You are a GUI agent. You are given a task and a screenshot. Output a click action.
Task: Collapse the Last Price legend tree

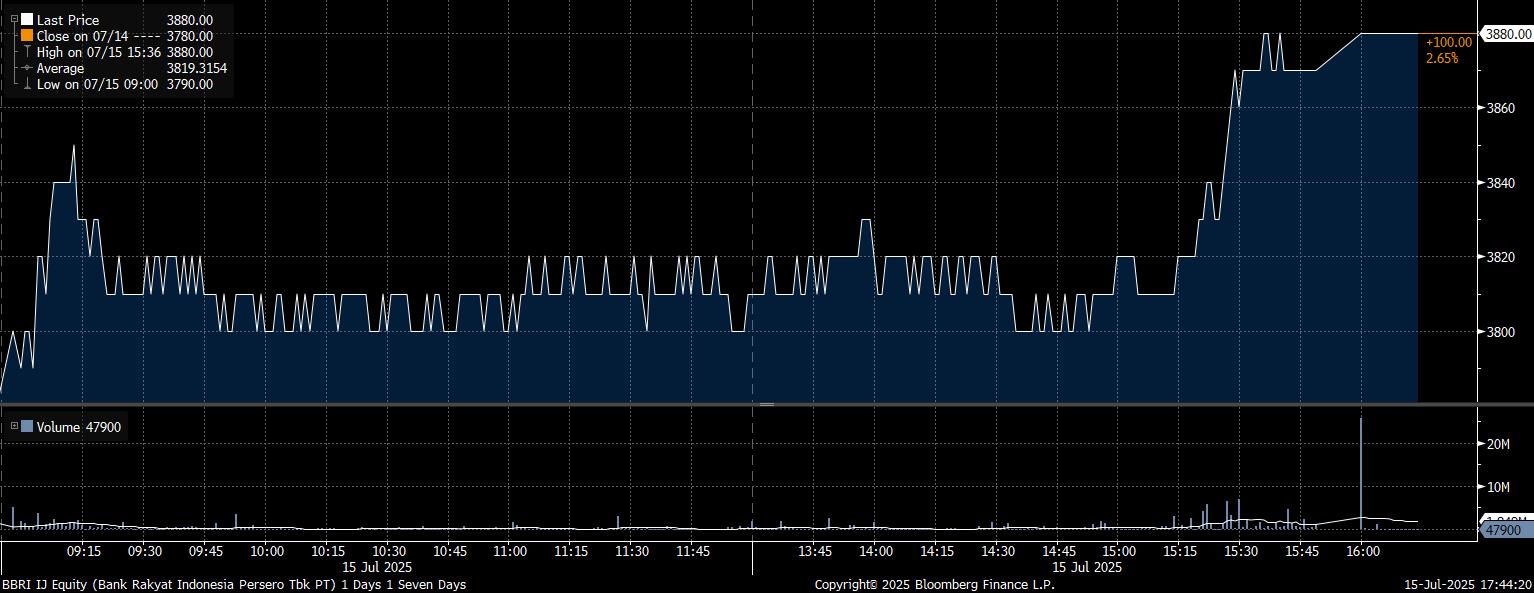pyautogui.click(x=14, y=20)
